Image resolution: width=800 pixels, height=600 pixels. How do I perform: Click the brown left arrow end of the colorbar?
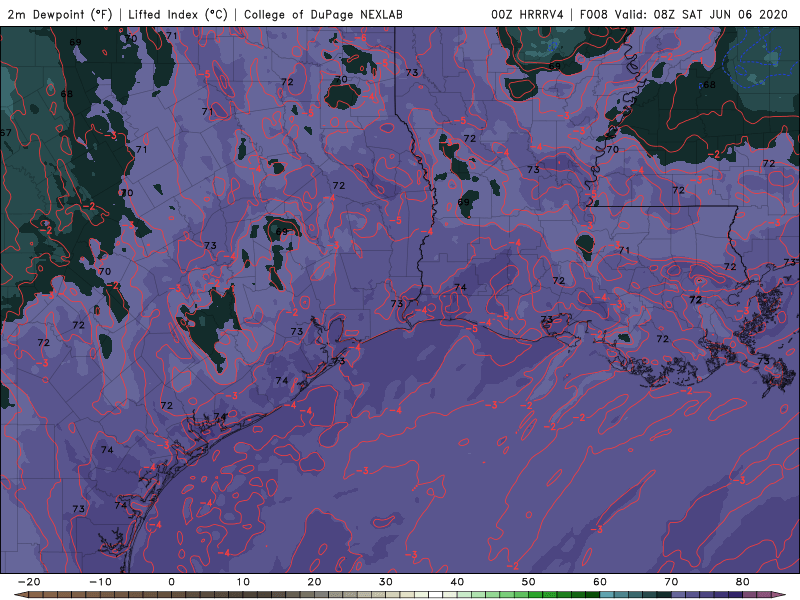[x=20, y=595]
